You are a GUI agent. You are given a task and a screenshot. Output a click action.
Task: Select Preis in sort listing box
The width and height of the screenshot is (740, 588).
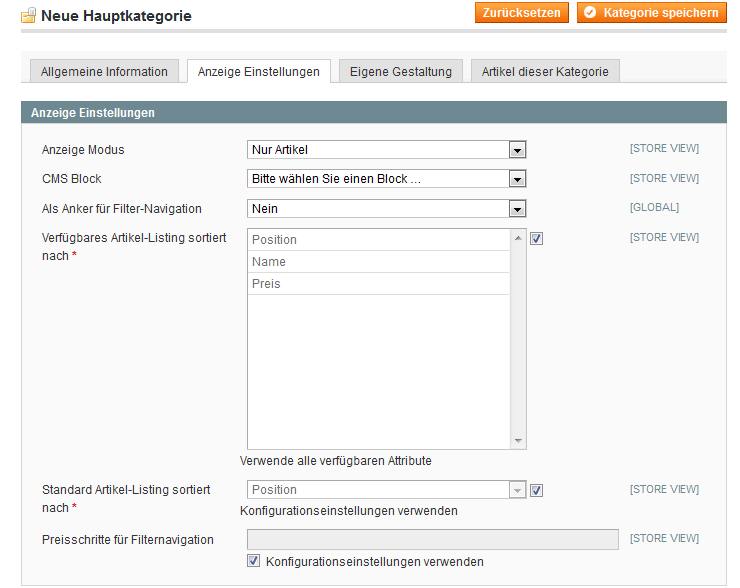click(x=378, y=284)
